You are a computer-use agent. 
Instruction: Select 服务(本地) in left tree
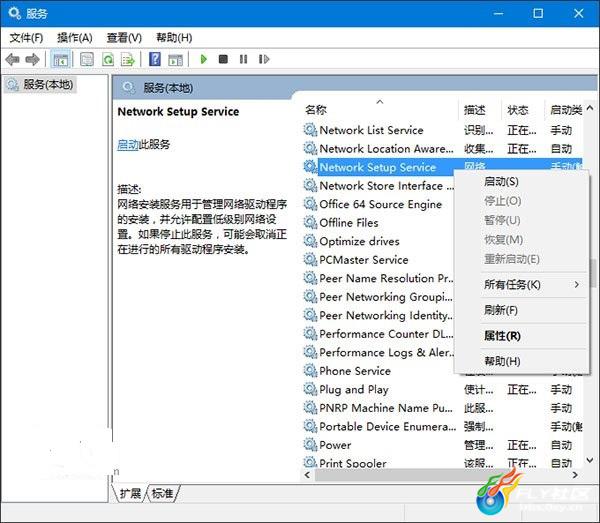pyautogui.click(x=48, y=84)
